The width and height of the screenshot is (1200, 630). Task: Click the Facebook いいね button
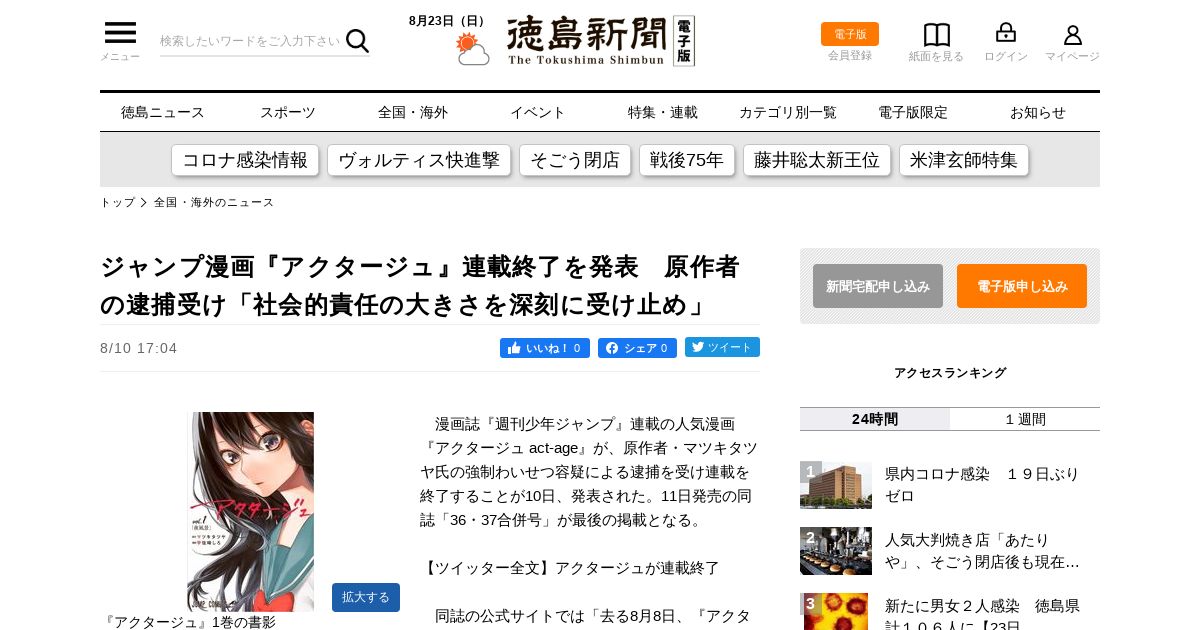pos(545,348)
